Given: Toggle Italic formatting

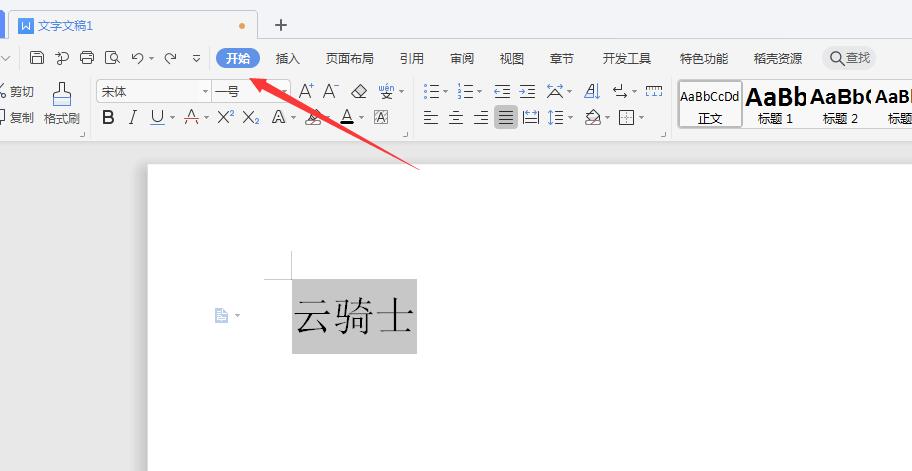Looking at the screenshot, I should pyautogui.click(x=133, y=117).
